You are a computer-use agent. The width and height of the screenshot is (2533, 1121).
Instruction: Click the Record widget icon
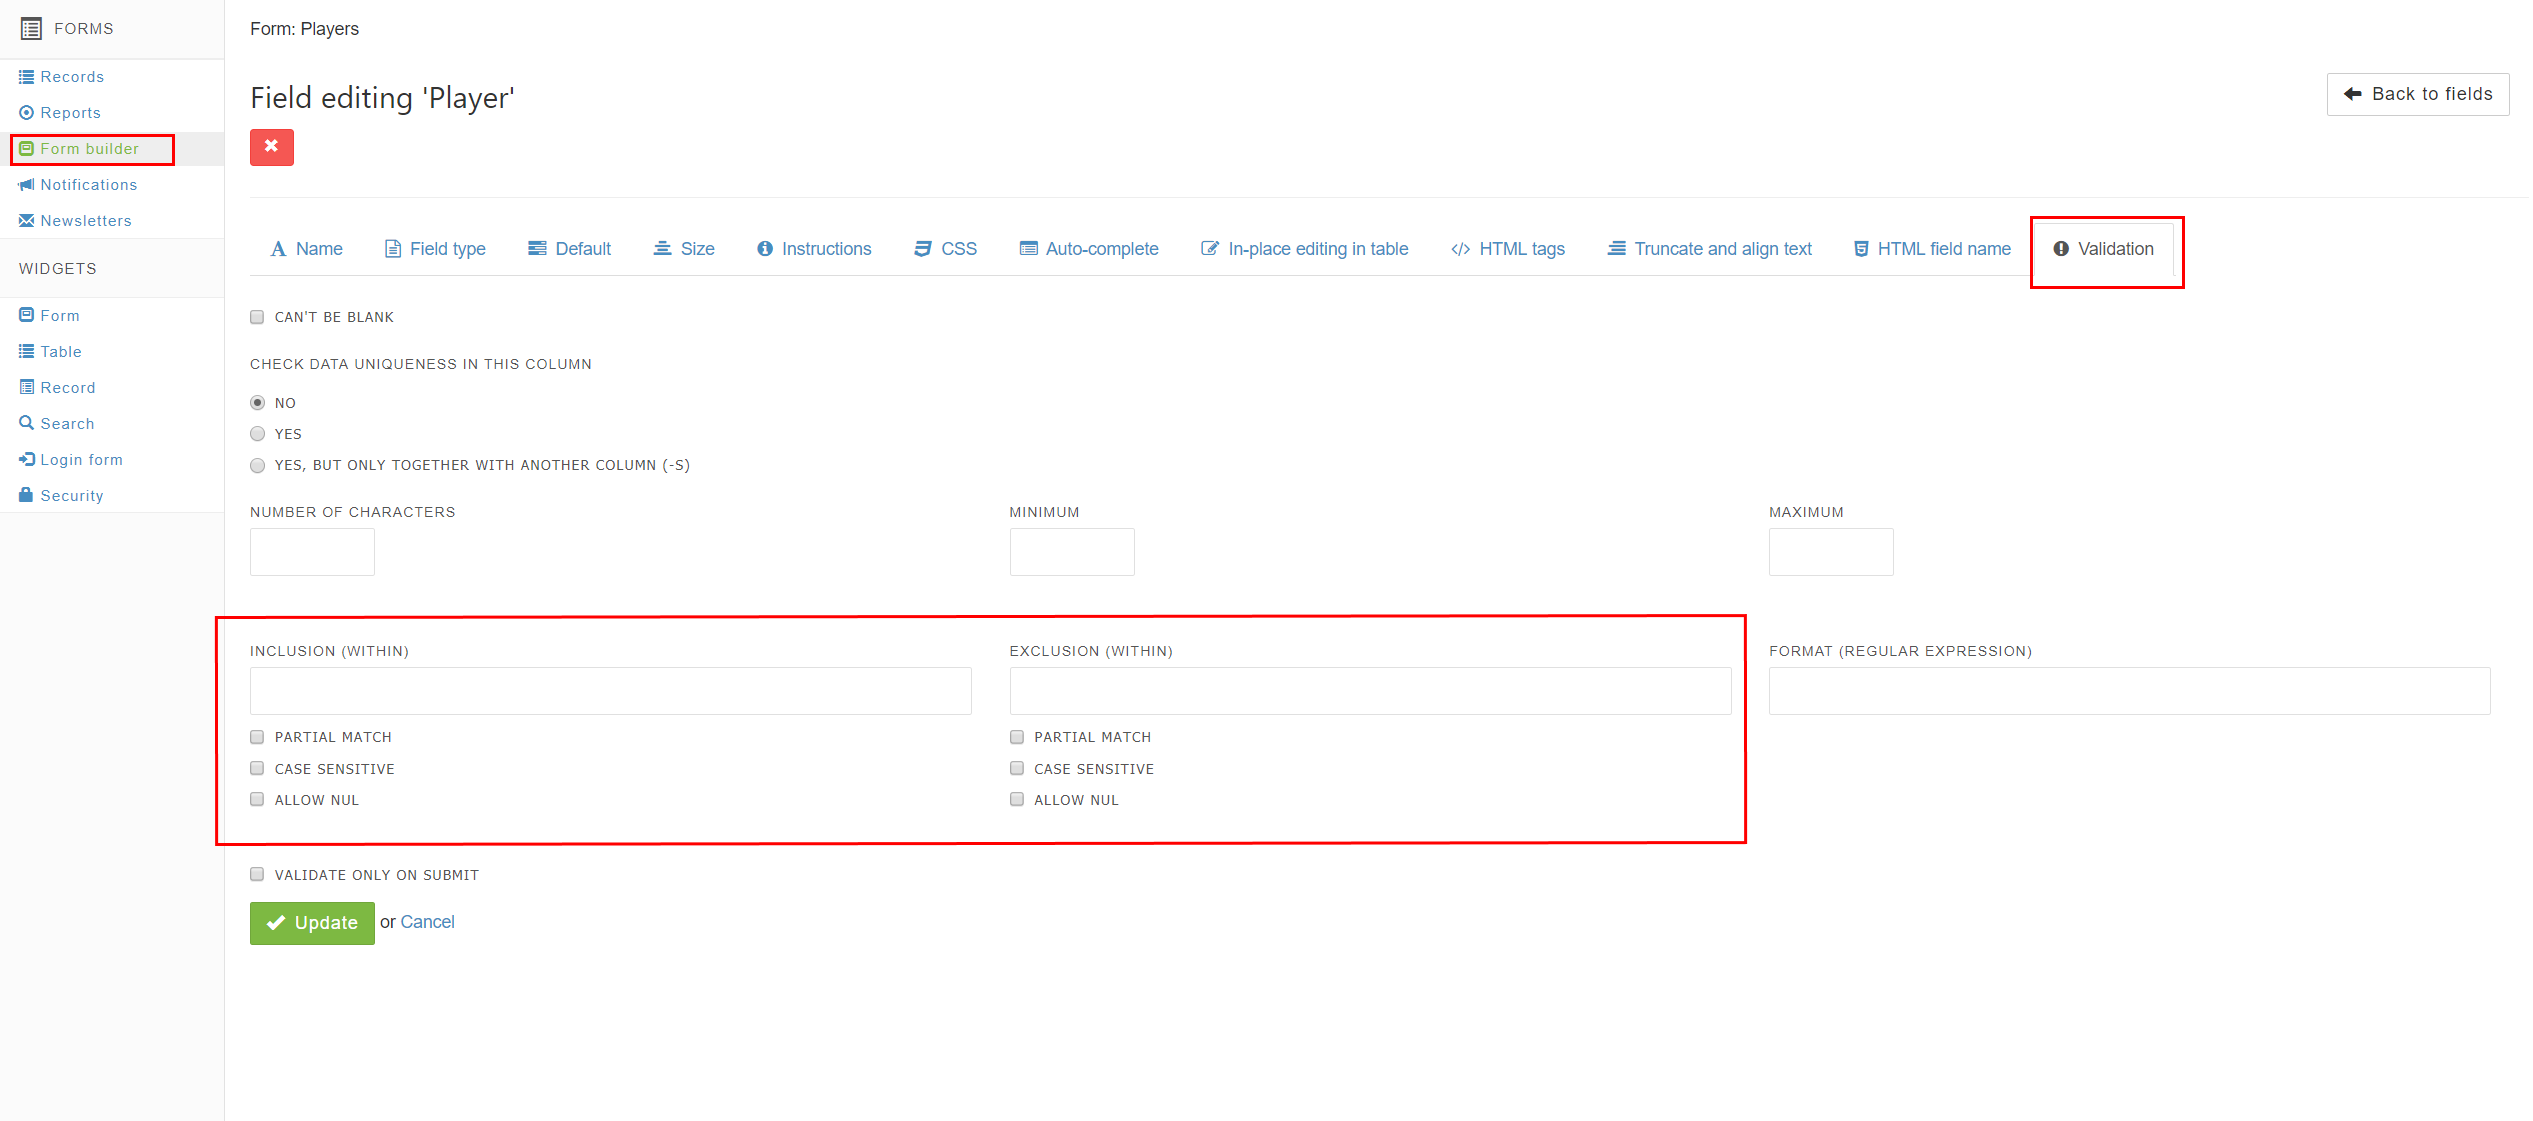[x=27, y=388]
